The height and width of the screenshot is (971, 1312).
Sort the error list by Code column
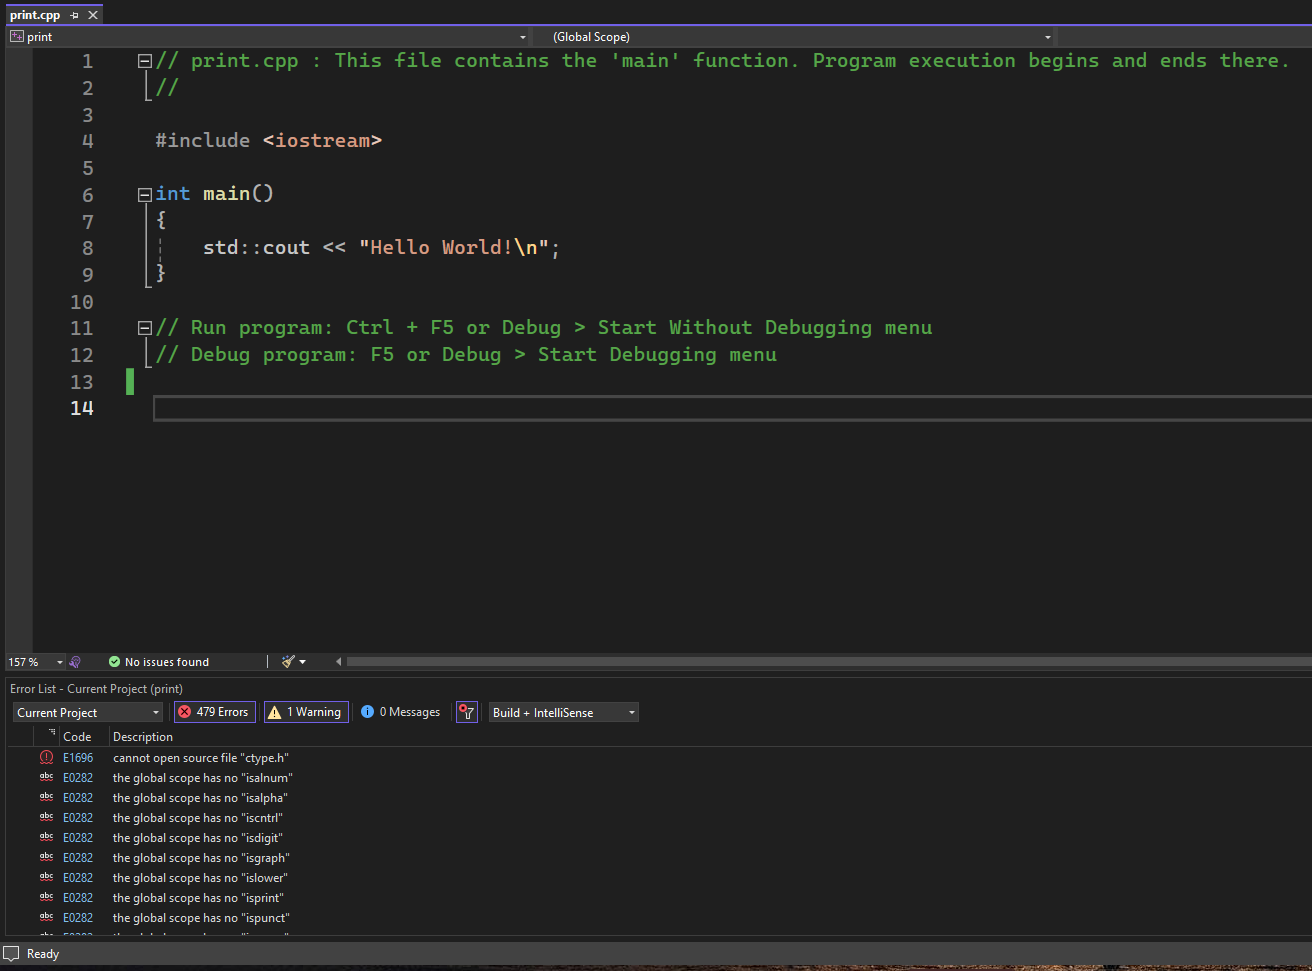tap(83, 737)
